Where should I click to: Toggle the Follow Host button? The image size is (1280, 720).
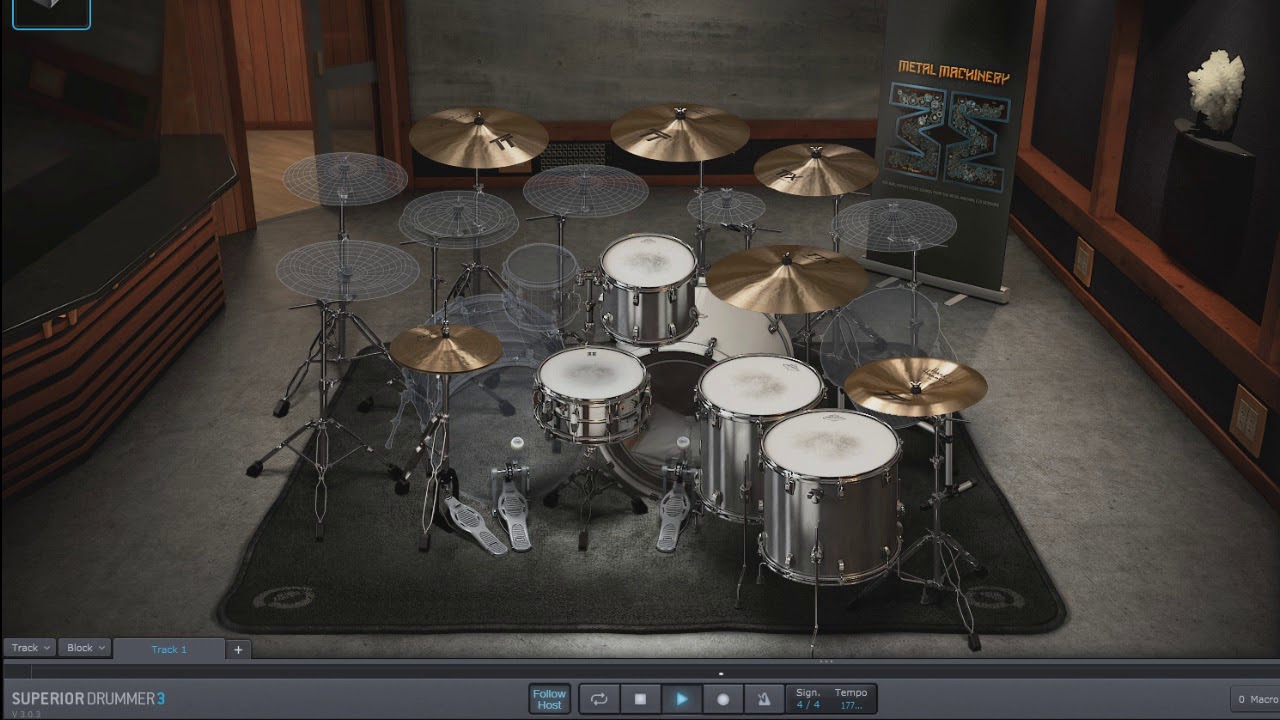pyautogui.click(x=549, y=699)
